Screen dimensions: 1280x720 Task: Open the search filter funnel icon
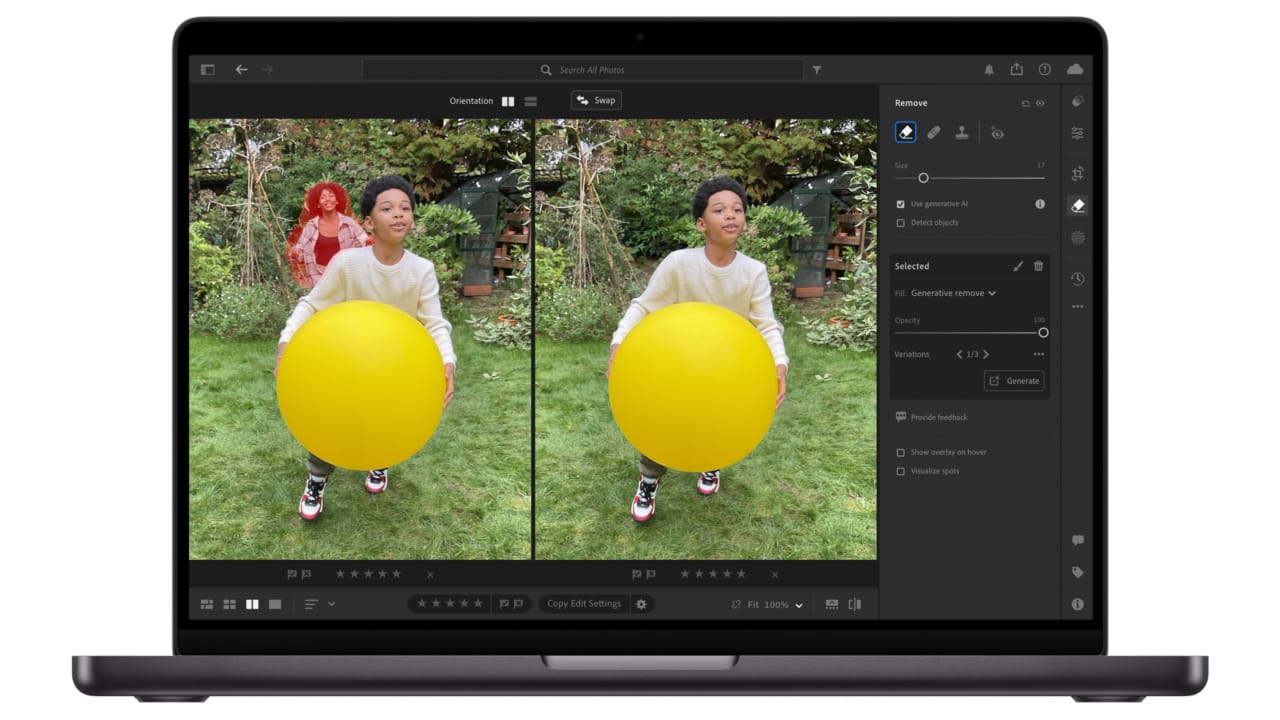[817, 70]
